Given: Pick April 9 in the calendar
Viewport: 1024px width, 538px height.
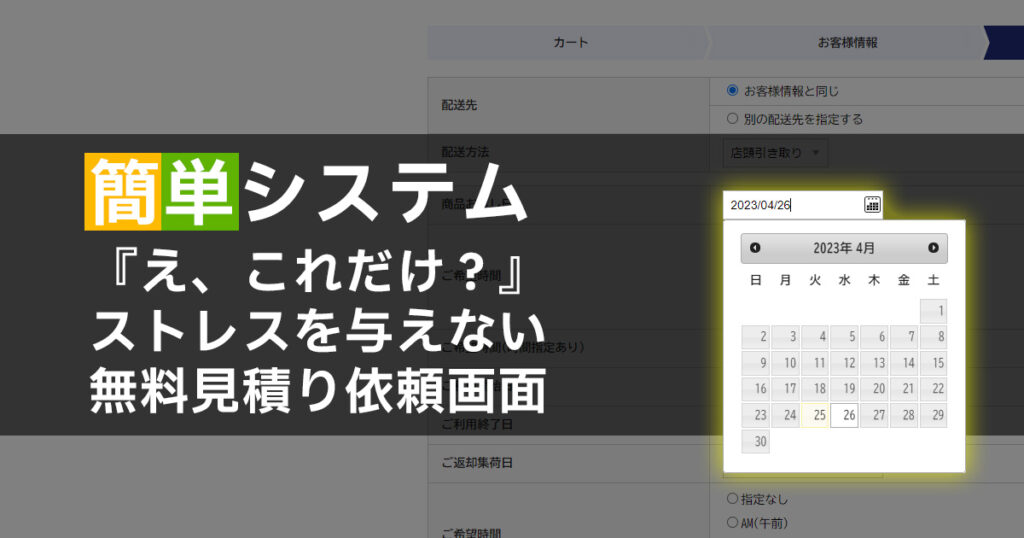Looking at the screenshot, I should click(756, 363).
